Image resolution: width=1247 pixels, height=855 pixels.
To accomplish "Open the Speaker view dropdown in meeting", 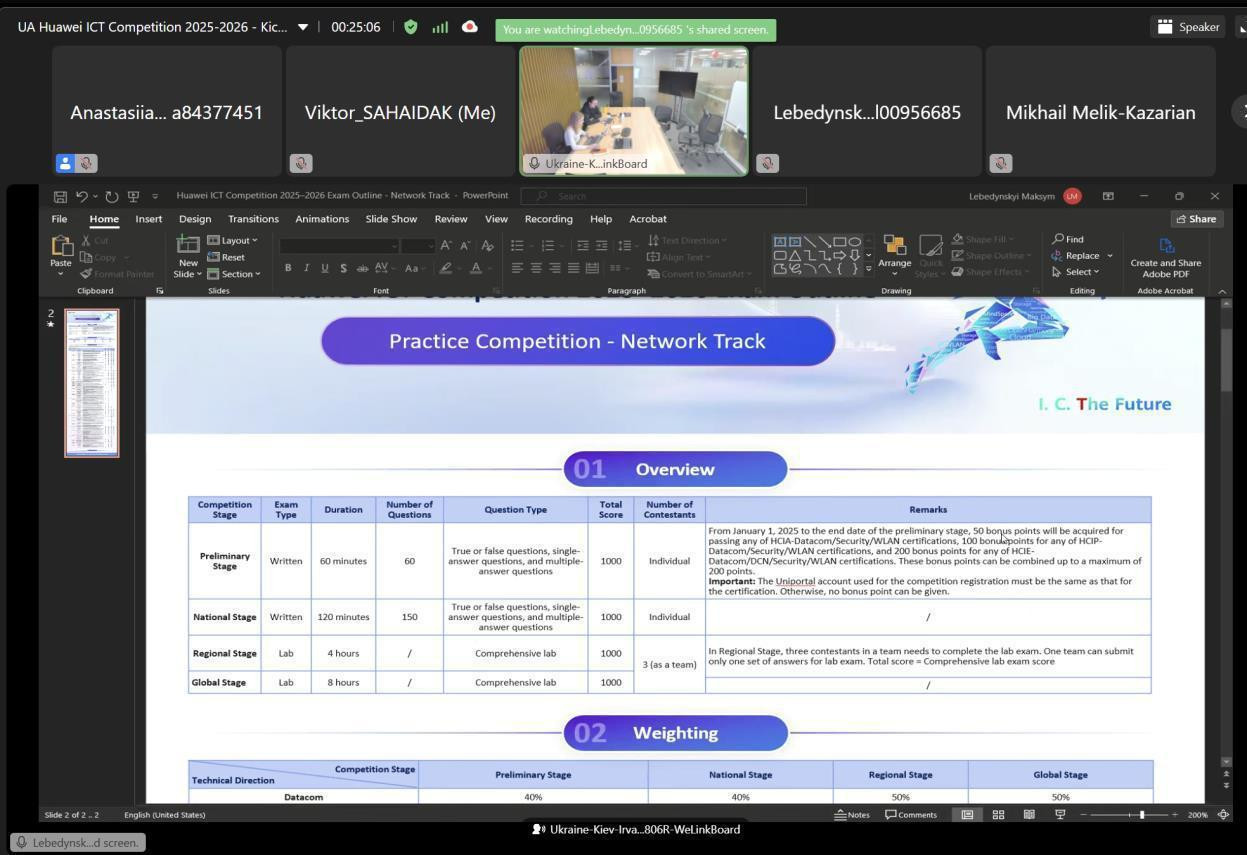I will (x=1188, y=27).
